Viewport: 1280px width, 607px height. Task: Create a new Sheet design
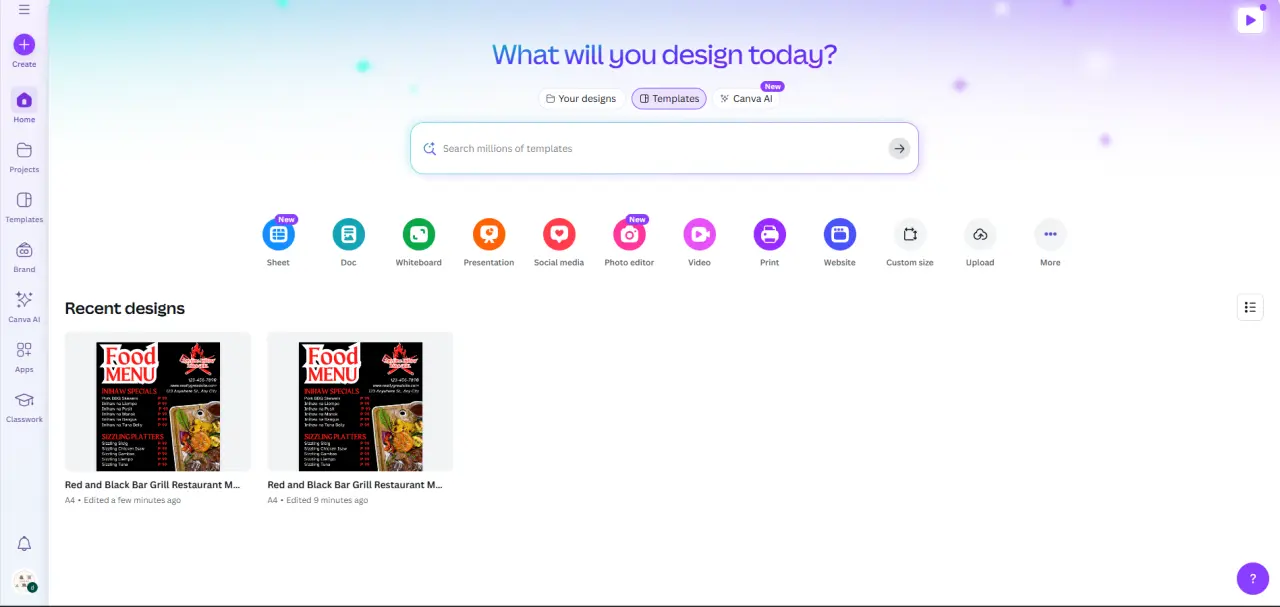(x=278, y=242)
